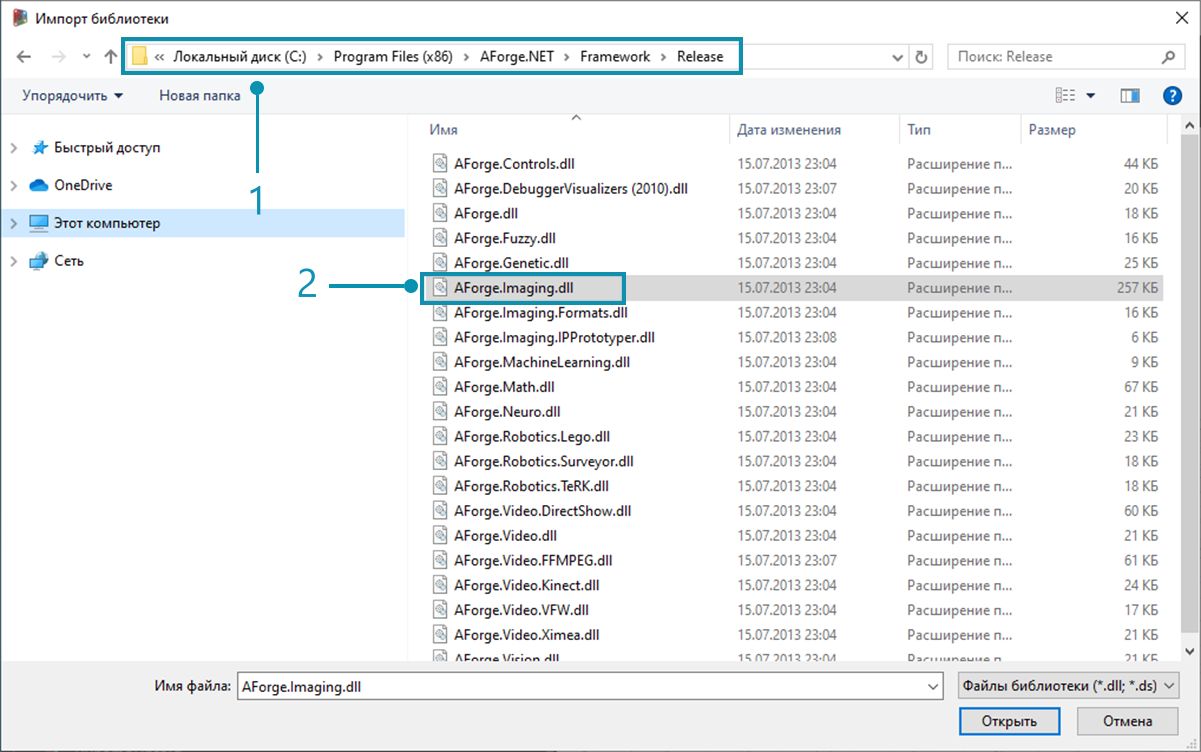Change view layout via the view icon

[x=1065, y=96]
